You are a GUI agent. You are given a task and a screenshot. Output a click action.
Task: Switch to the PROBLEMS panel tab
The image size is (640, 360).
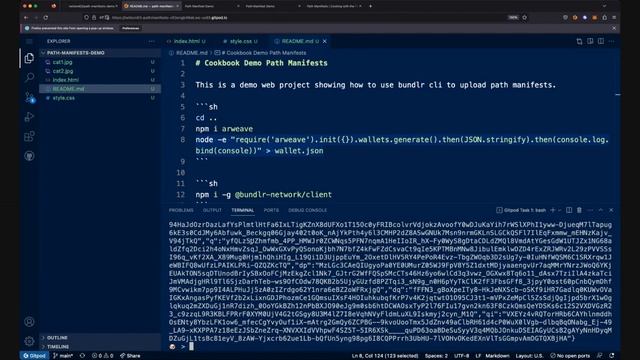tap(181, 210)
